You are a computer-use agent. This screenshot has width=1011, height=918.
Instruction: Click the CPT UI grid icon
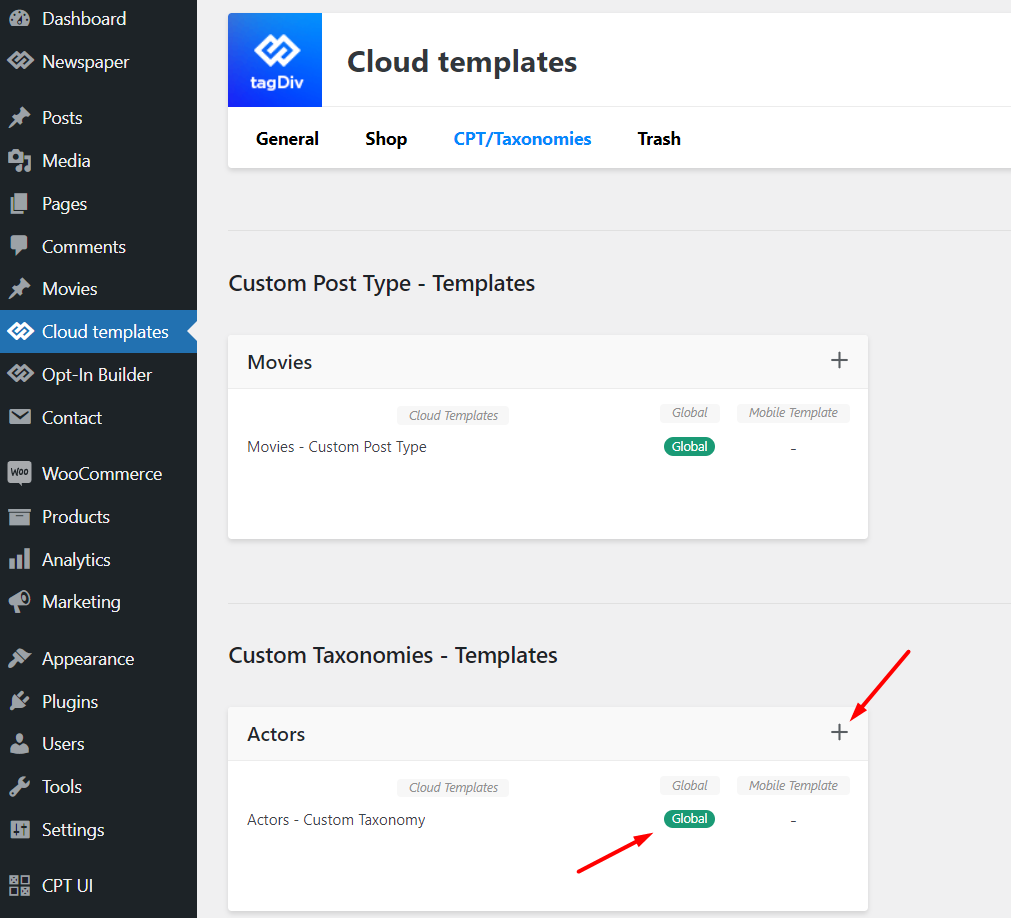tap(19, 885)
